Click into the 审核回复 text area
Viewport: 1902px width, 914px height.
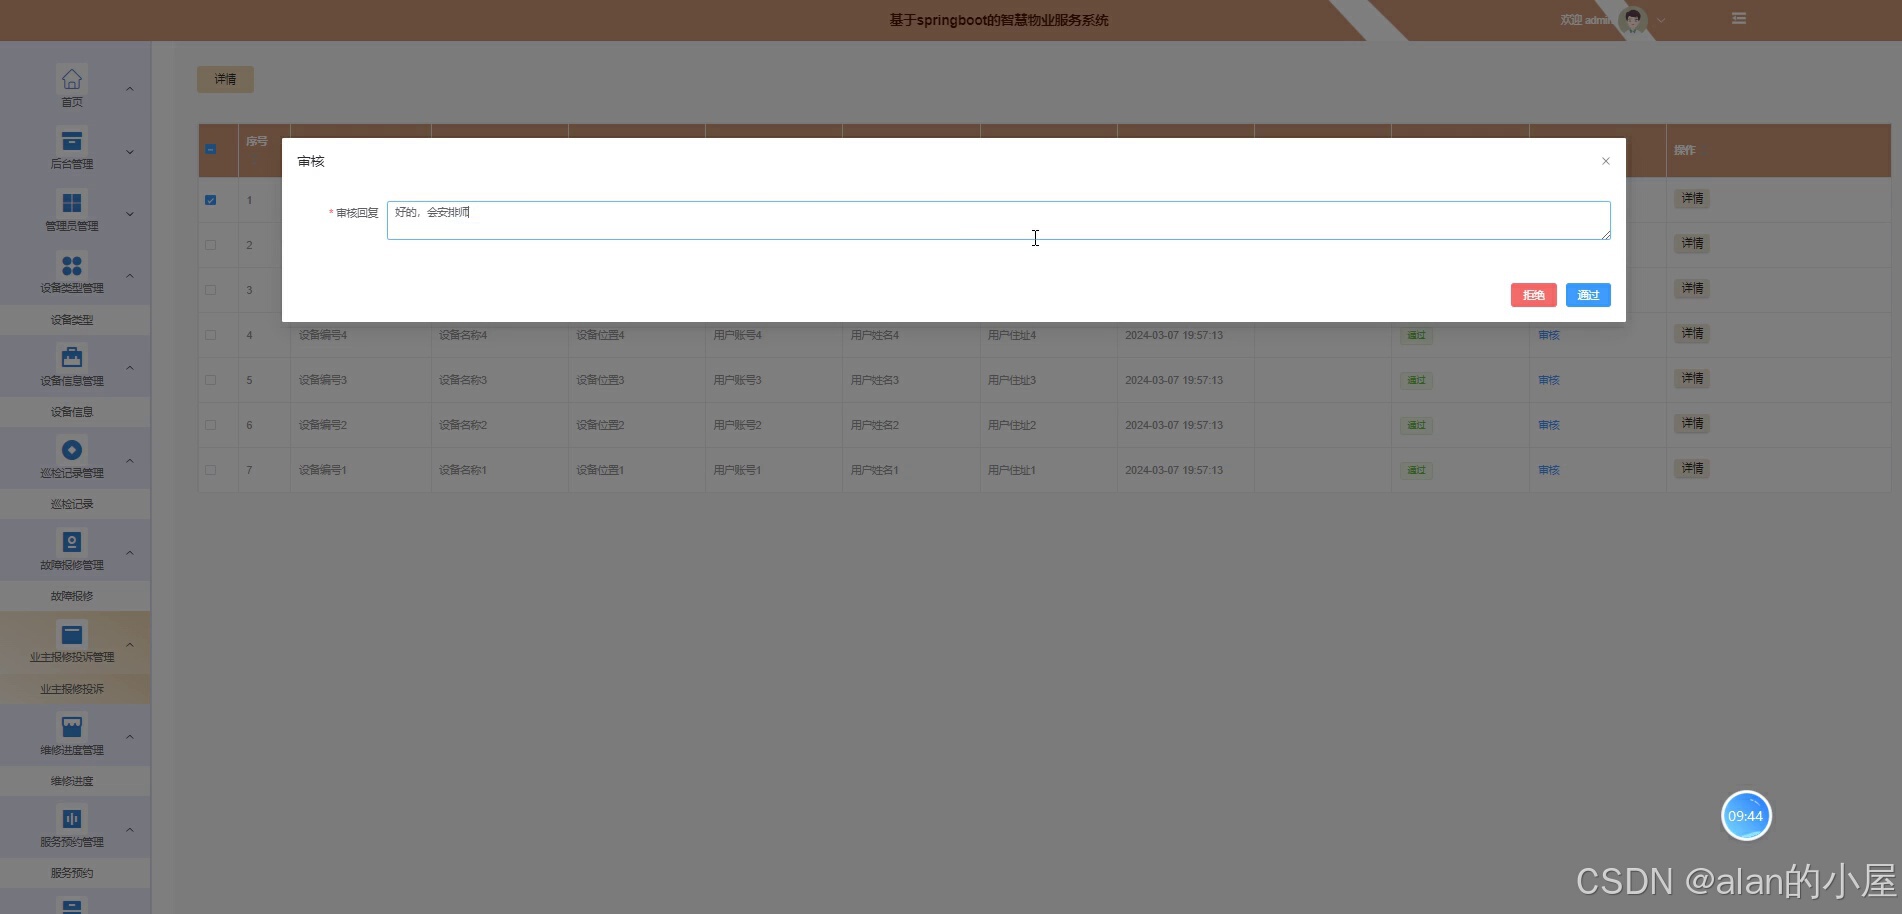[998, 220]
